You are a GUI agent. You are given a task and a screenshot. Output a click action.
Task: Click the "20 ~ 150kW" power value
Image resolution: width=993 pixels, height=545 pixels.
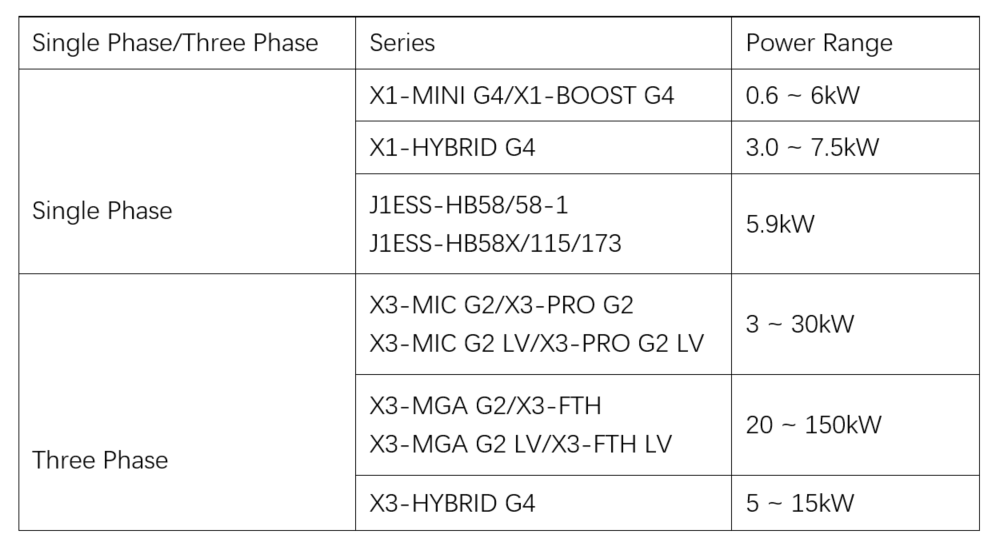click(813, 424)
